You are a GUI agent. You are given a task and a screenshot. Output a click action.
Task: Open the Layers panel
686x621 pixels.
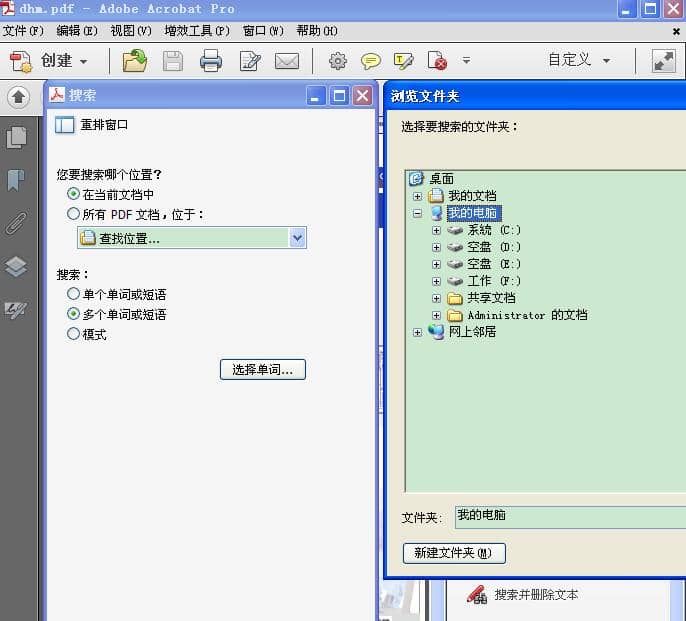(x=16, y=267)
